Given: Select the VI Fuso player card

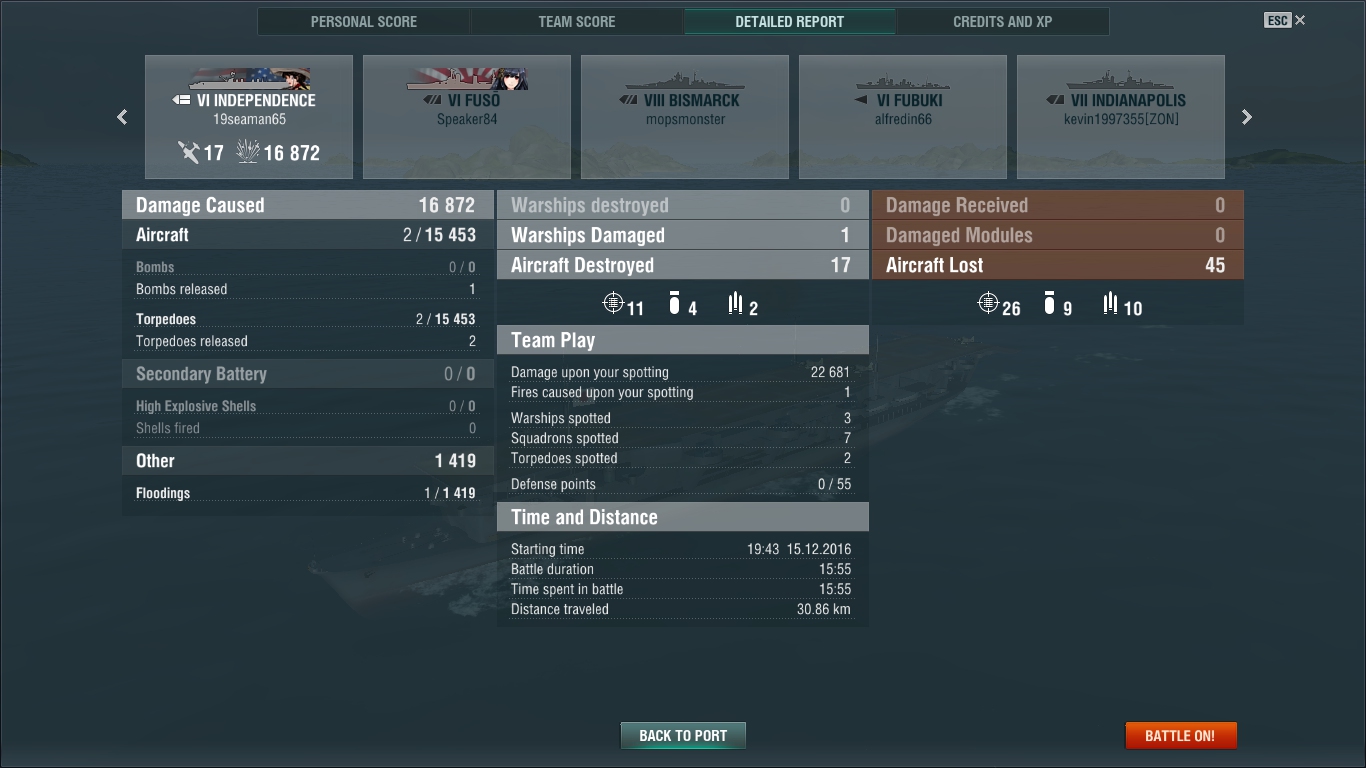Looking at the screenshot, I should pyautogui.click(x=467, y=117).
